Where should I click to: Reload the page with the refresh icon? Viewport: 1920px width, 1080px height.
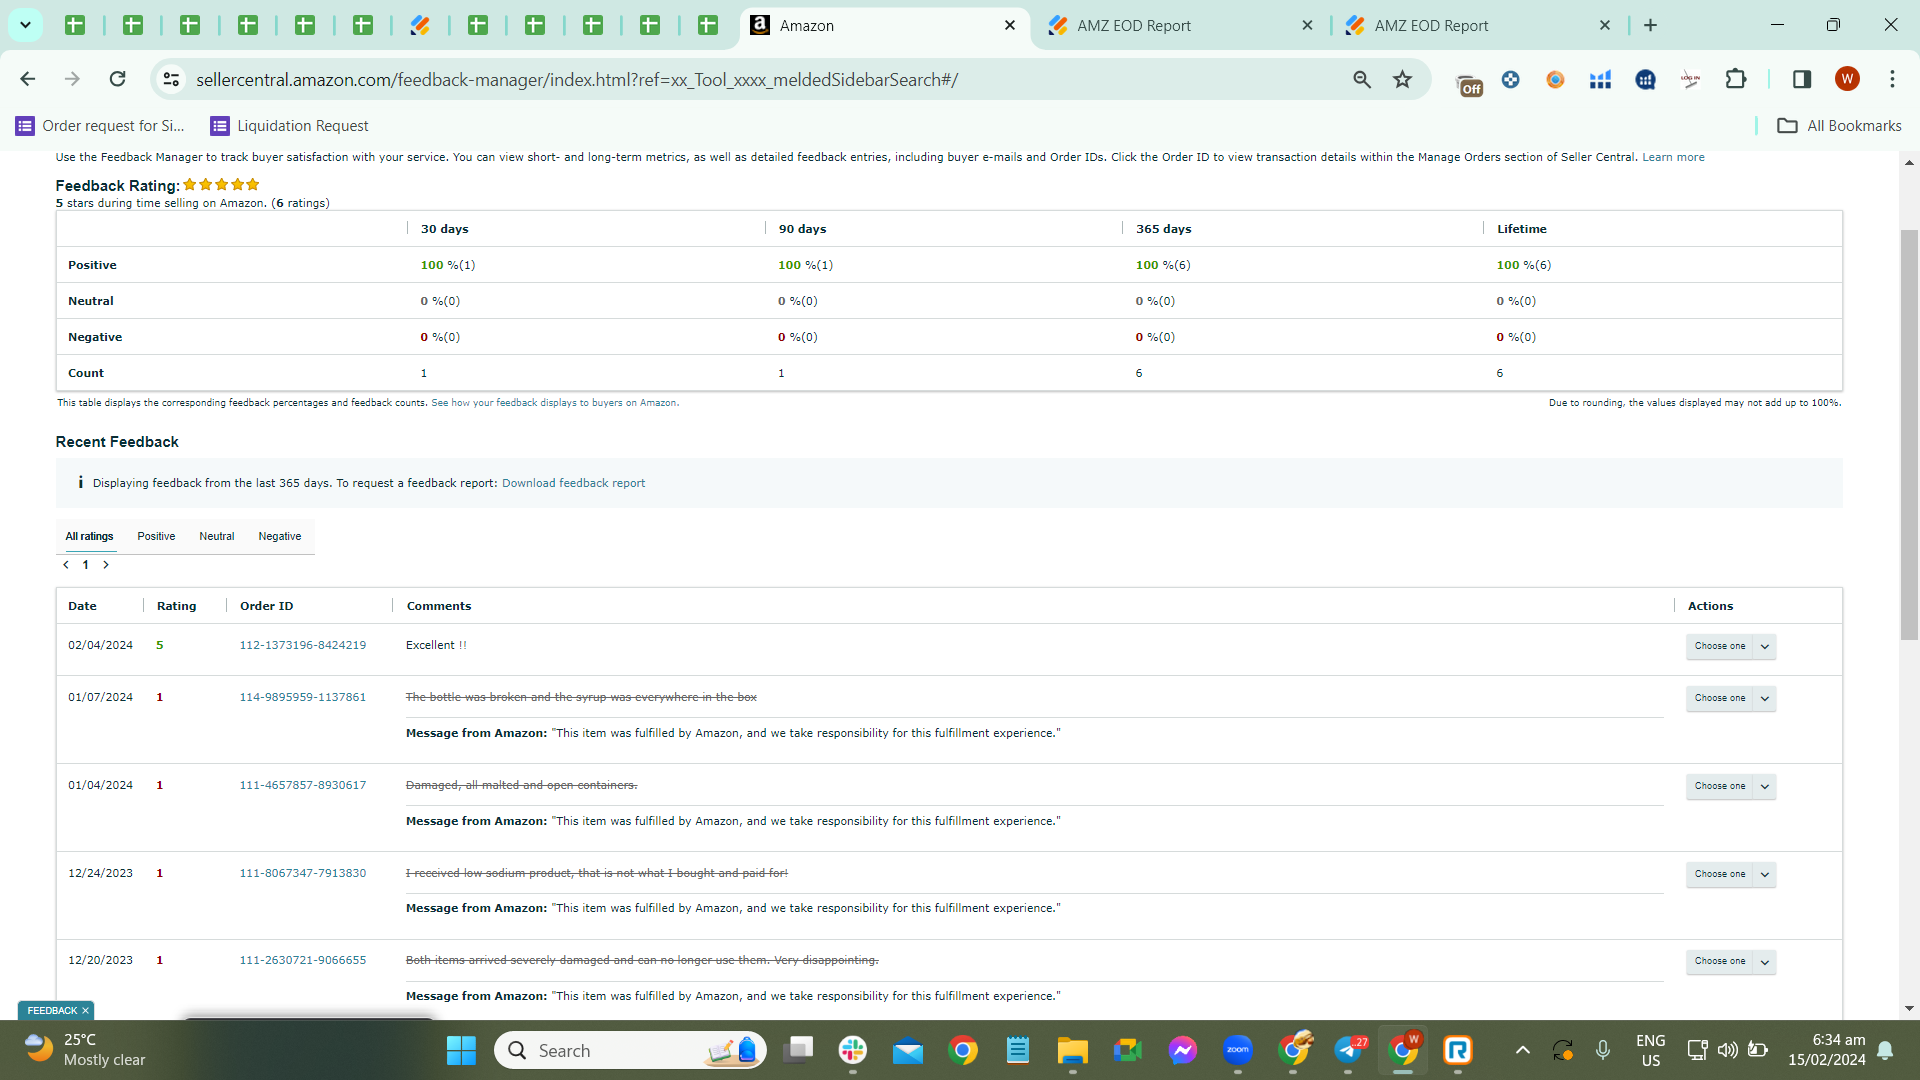pos(118,79)
